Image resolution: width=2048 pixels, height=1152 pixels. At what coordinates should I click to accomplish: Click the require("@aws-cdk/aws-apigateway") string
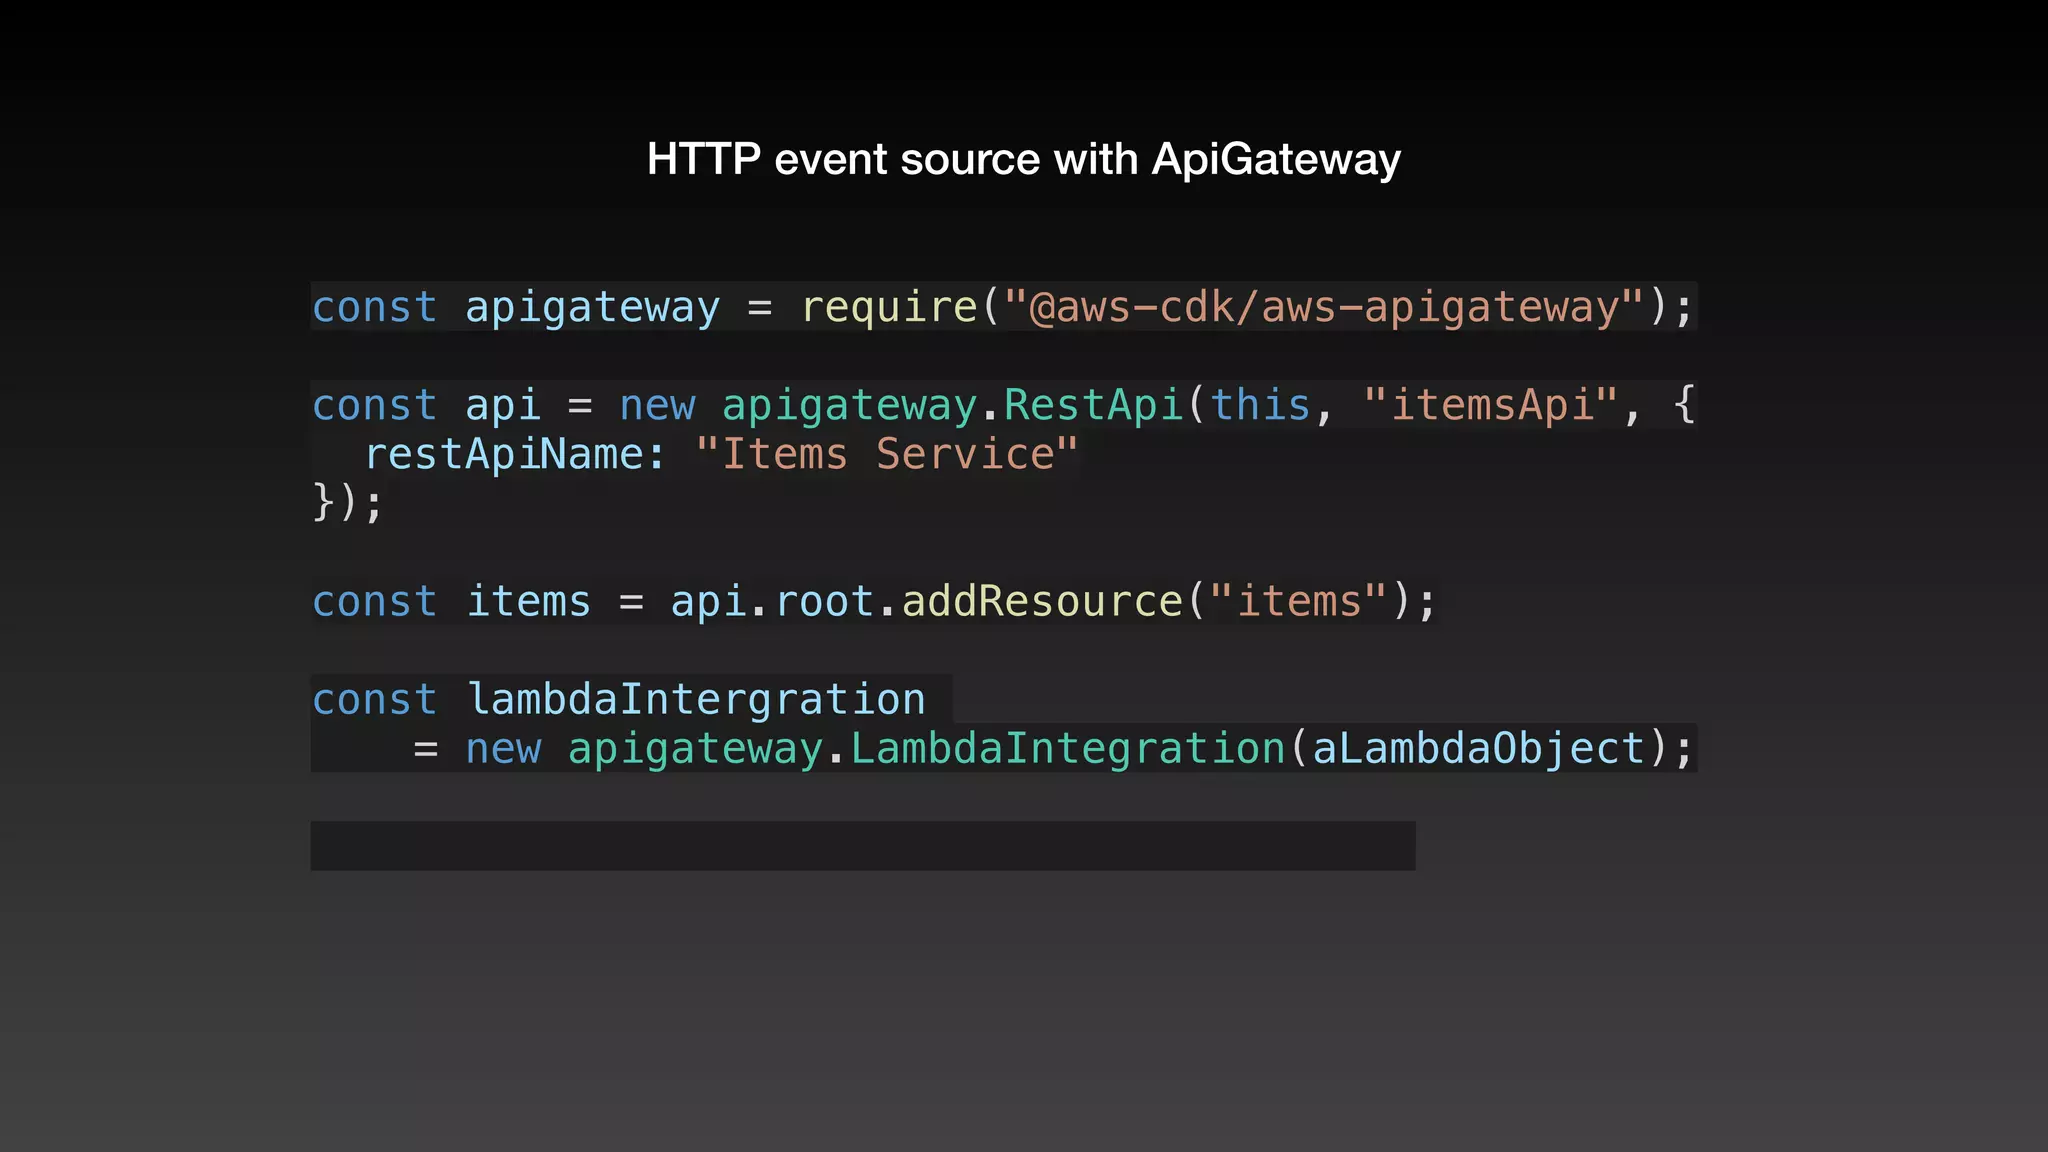pos(1325,307)
